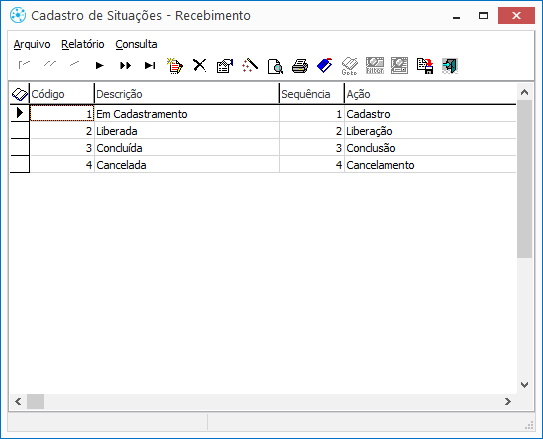The image size is (543, 439).
Task: Select the Liberada row description cell
Action: [x=187, y=131]
